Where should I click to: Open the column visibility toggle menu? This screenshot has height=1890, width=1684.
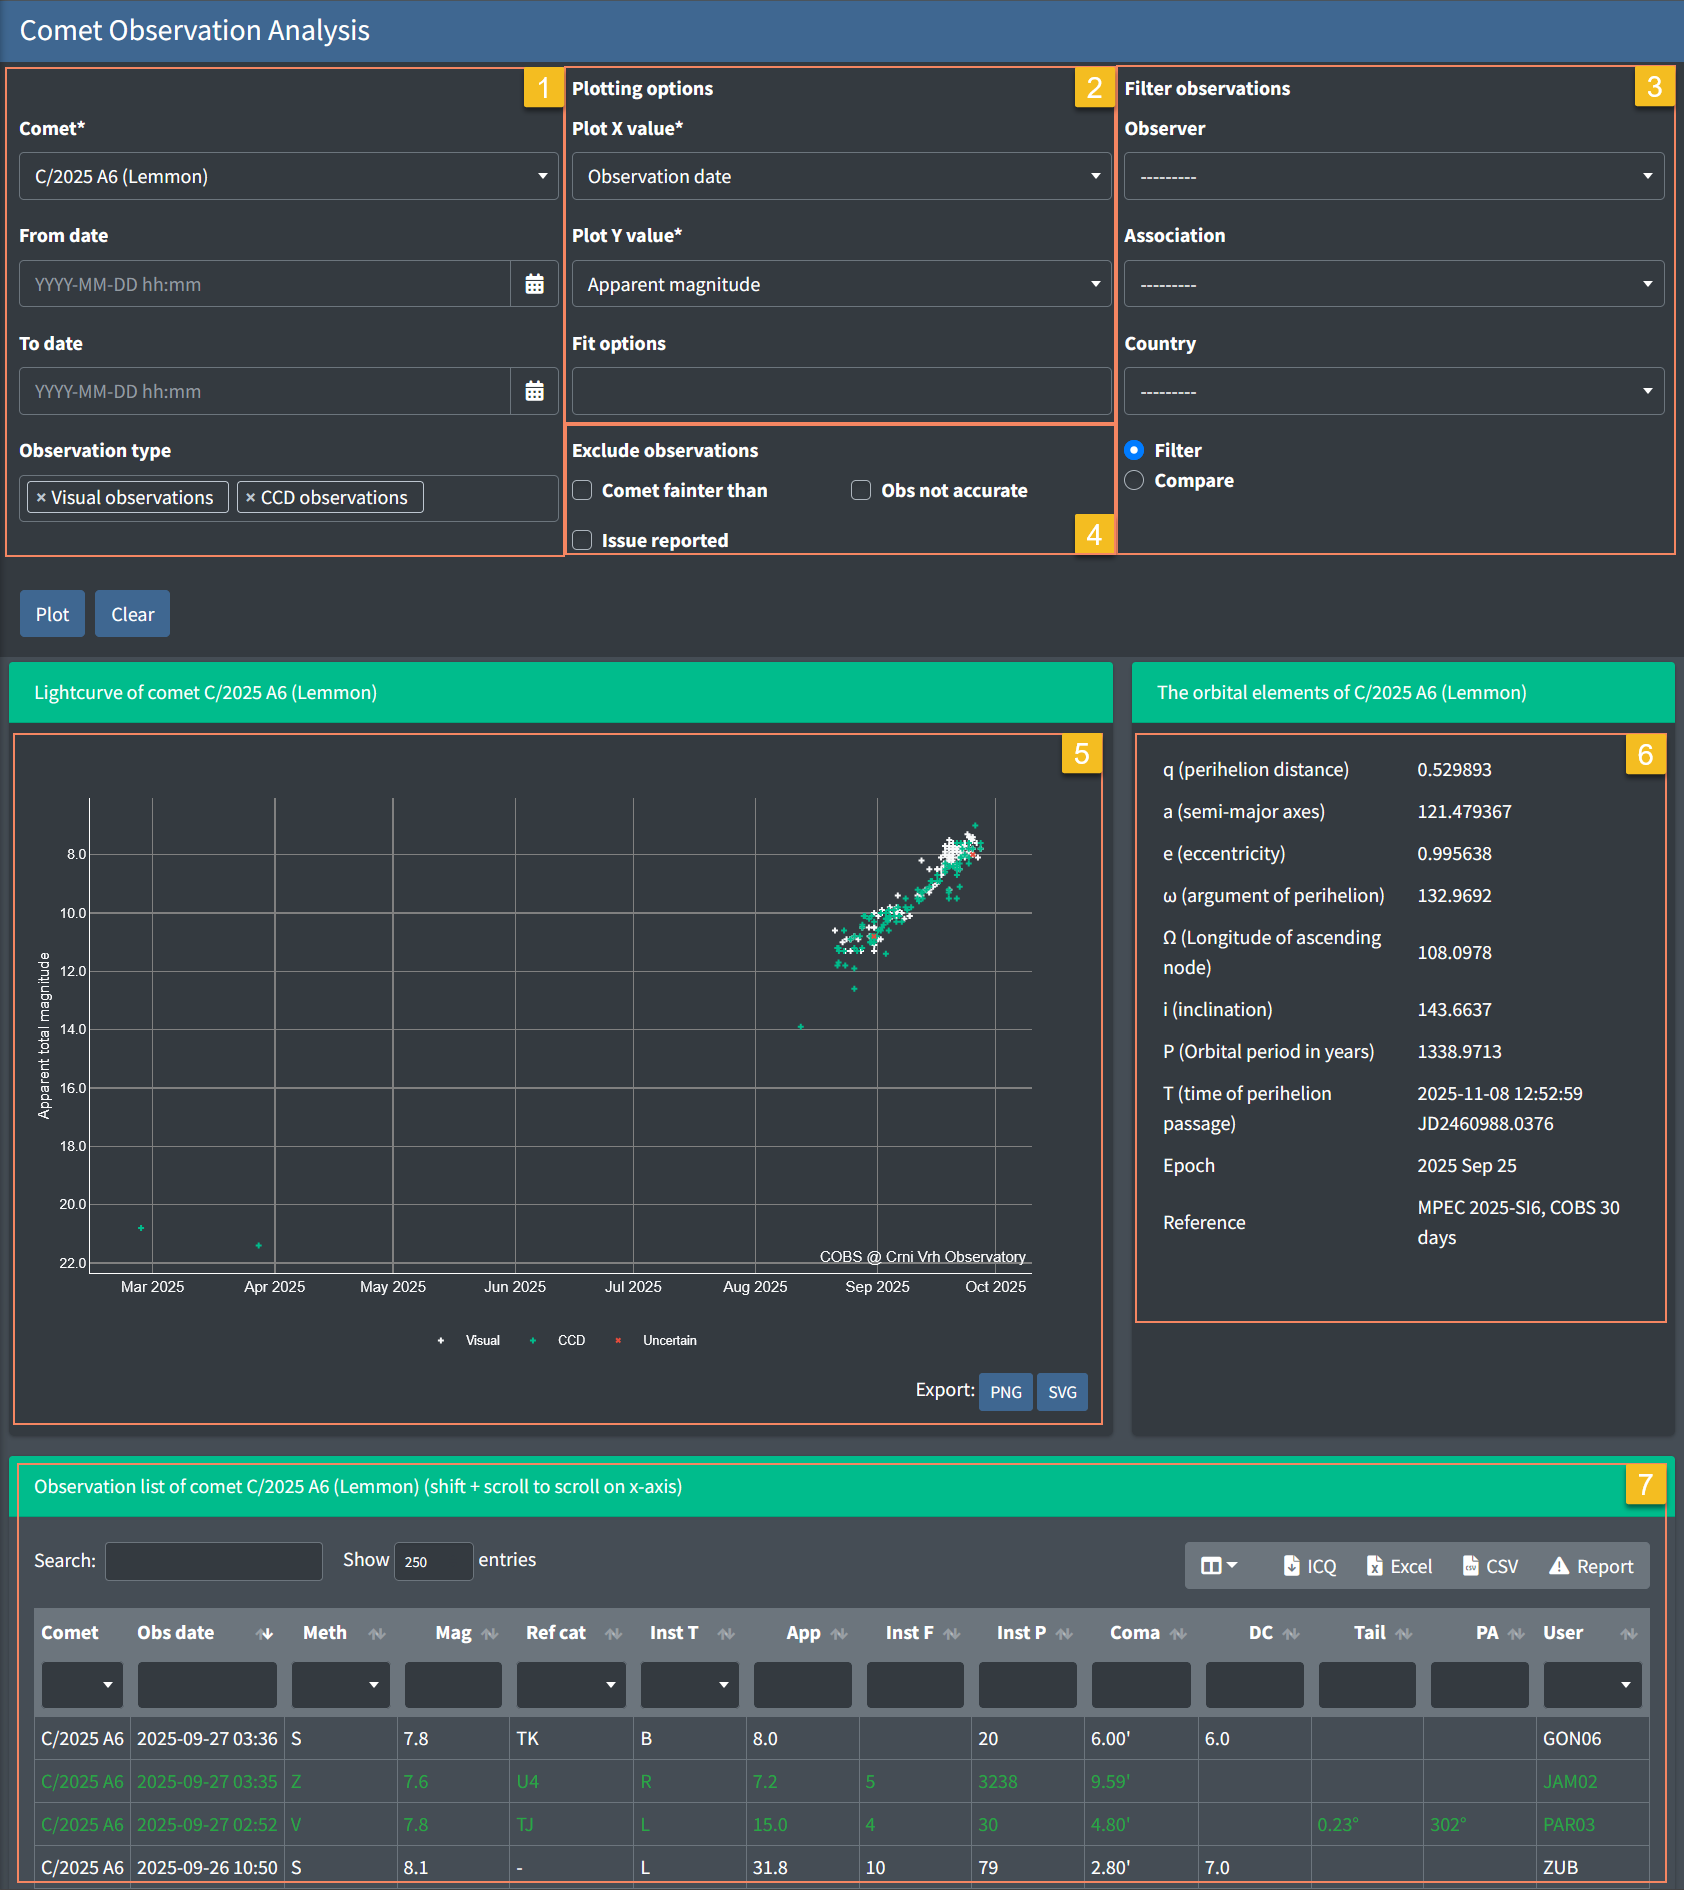[1218, 1566]
